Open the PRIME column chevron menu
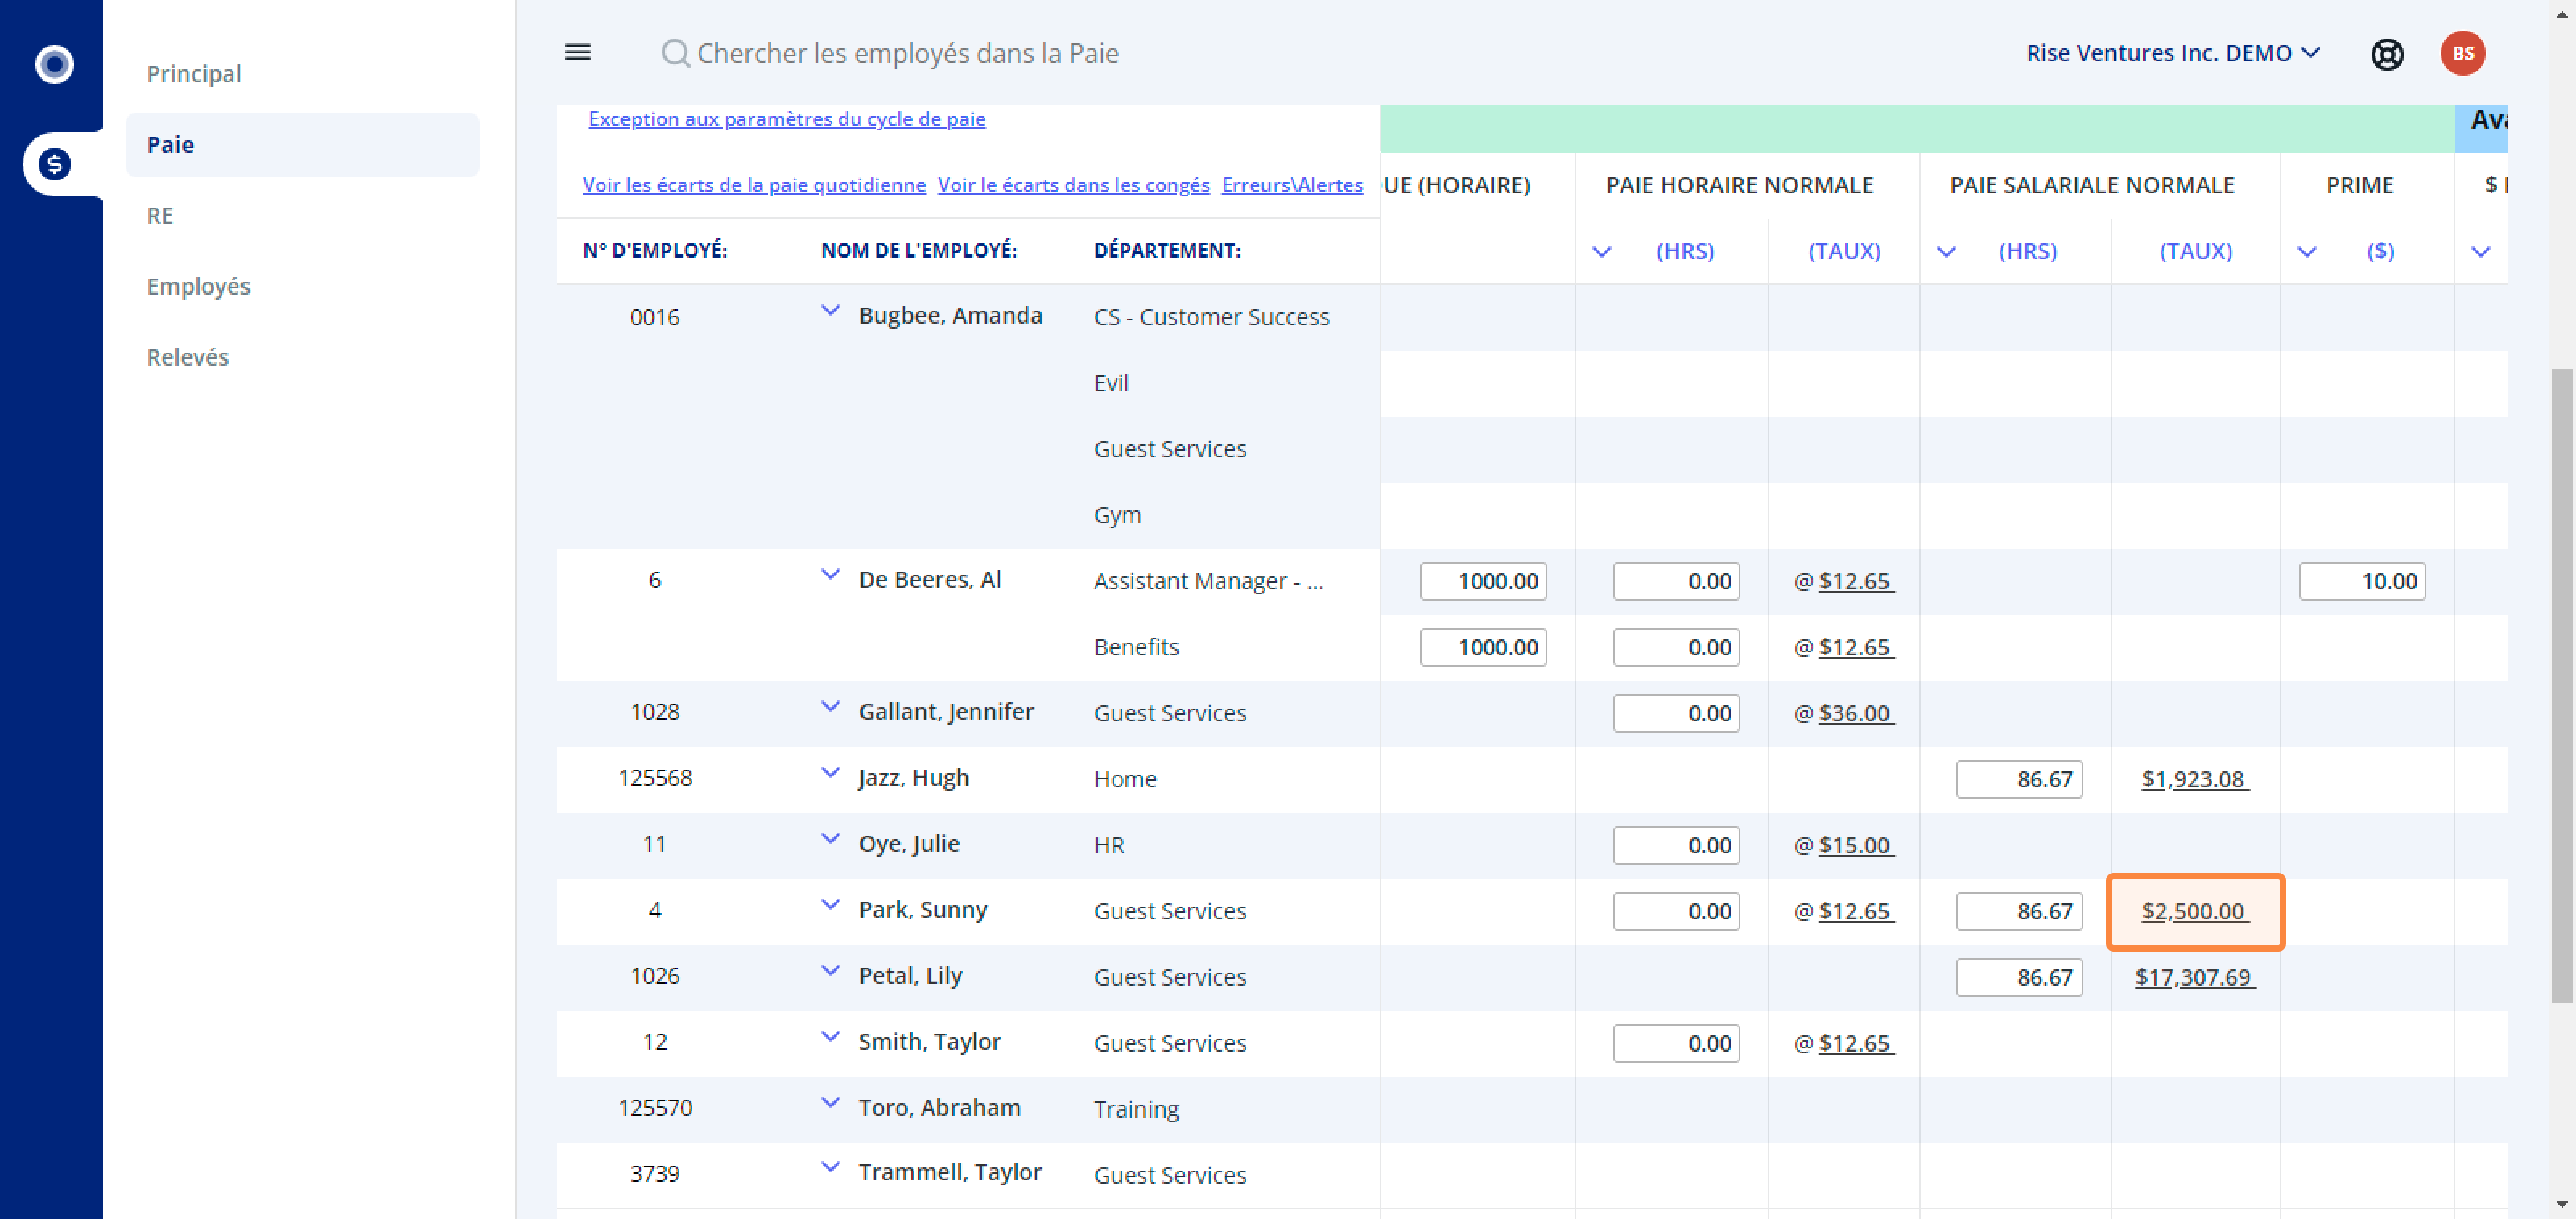2576x1219 pixels. tap(2307, 252)
